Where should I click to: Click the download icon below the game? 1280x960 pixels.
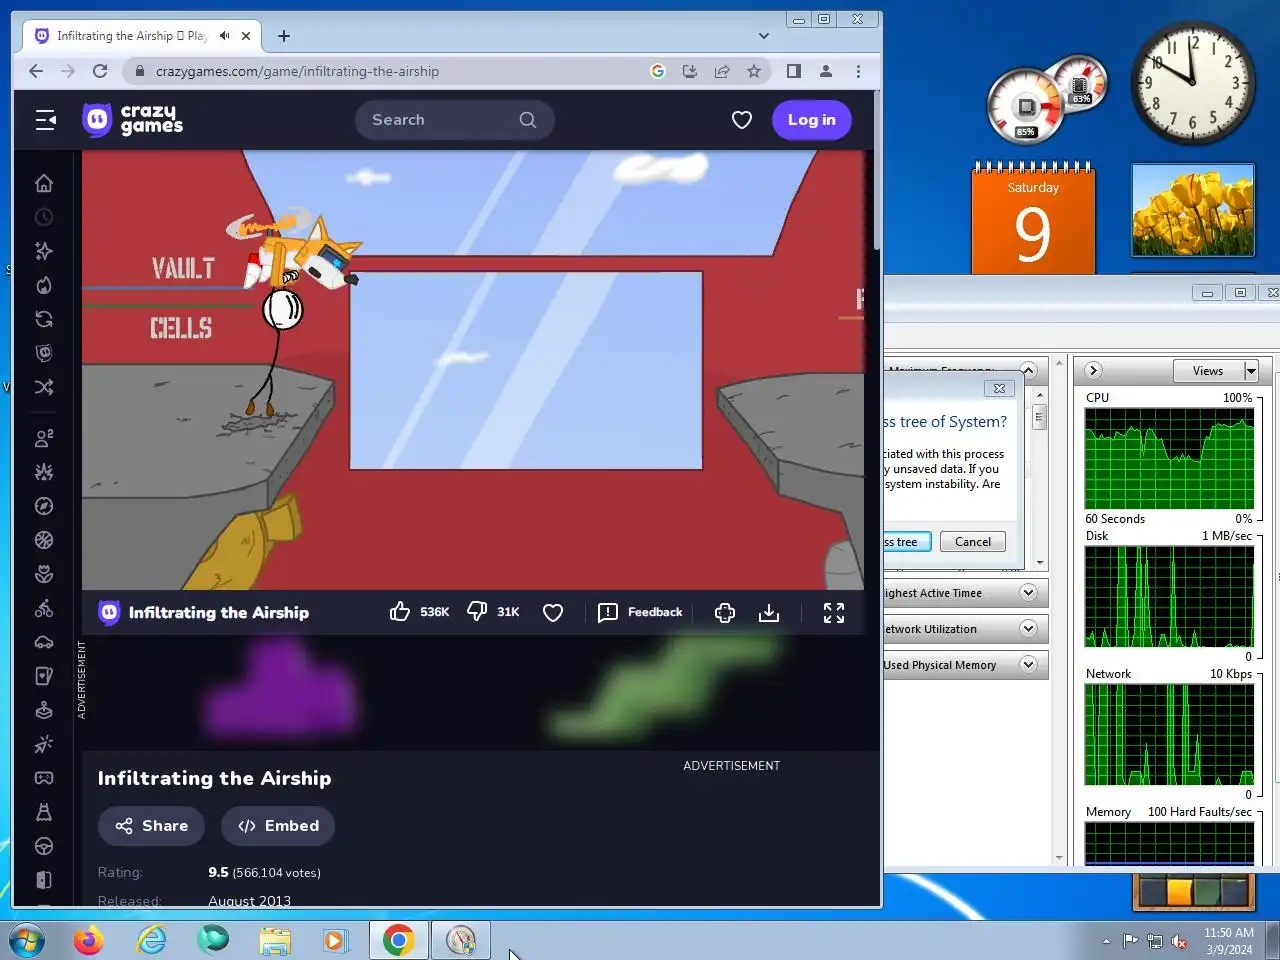pos(769,613)
